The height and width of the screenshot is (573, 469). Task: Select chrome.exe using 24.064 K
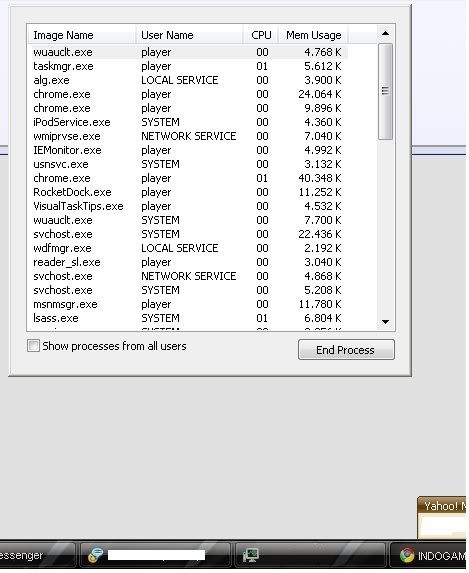point(188,94)
